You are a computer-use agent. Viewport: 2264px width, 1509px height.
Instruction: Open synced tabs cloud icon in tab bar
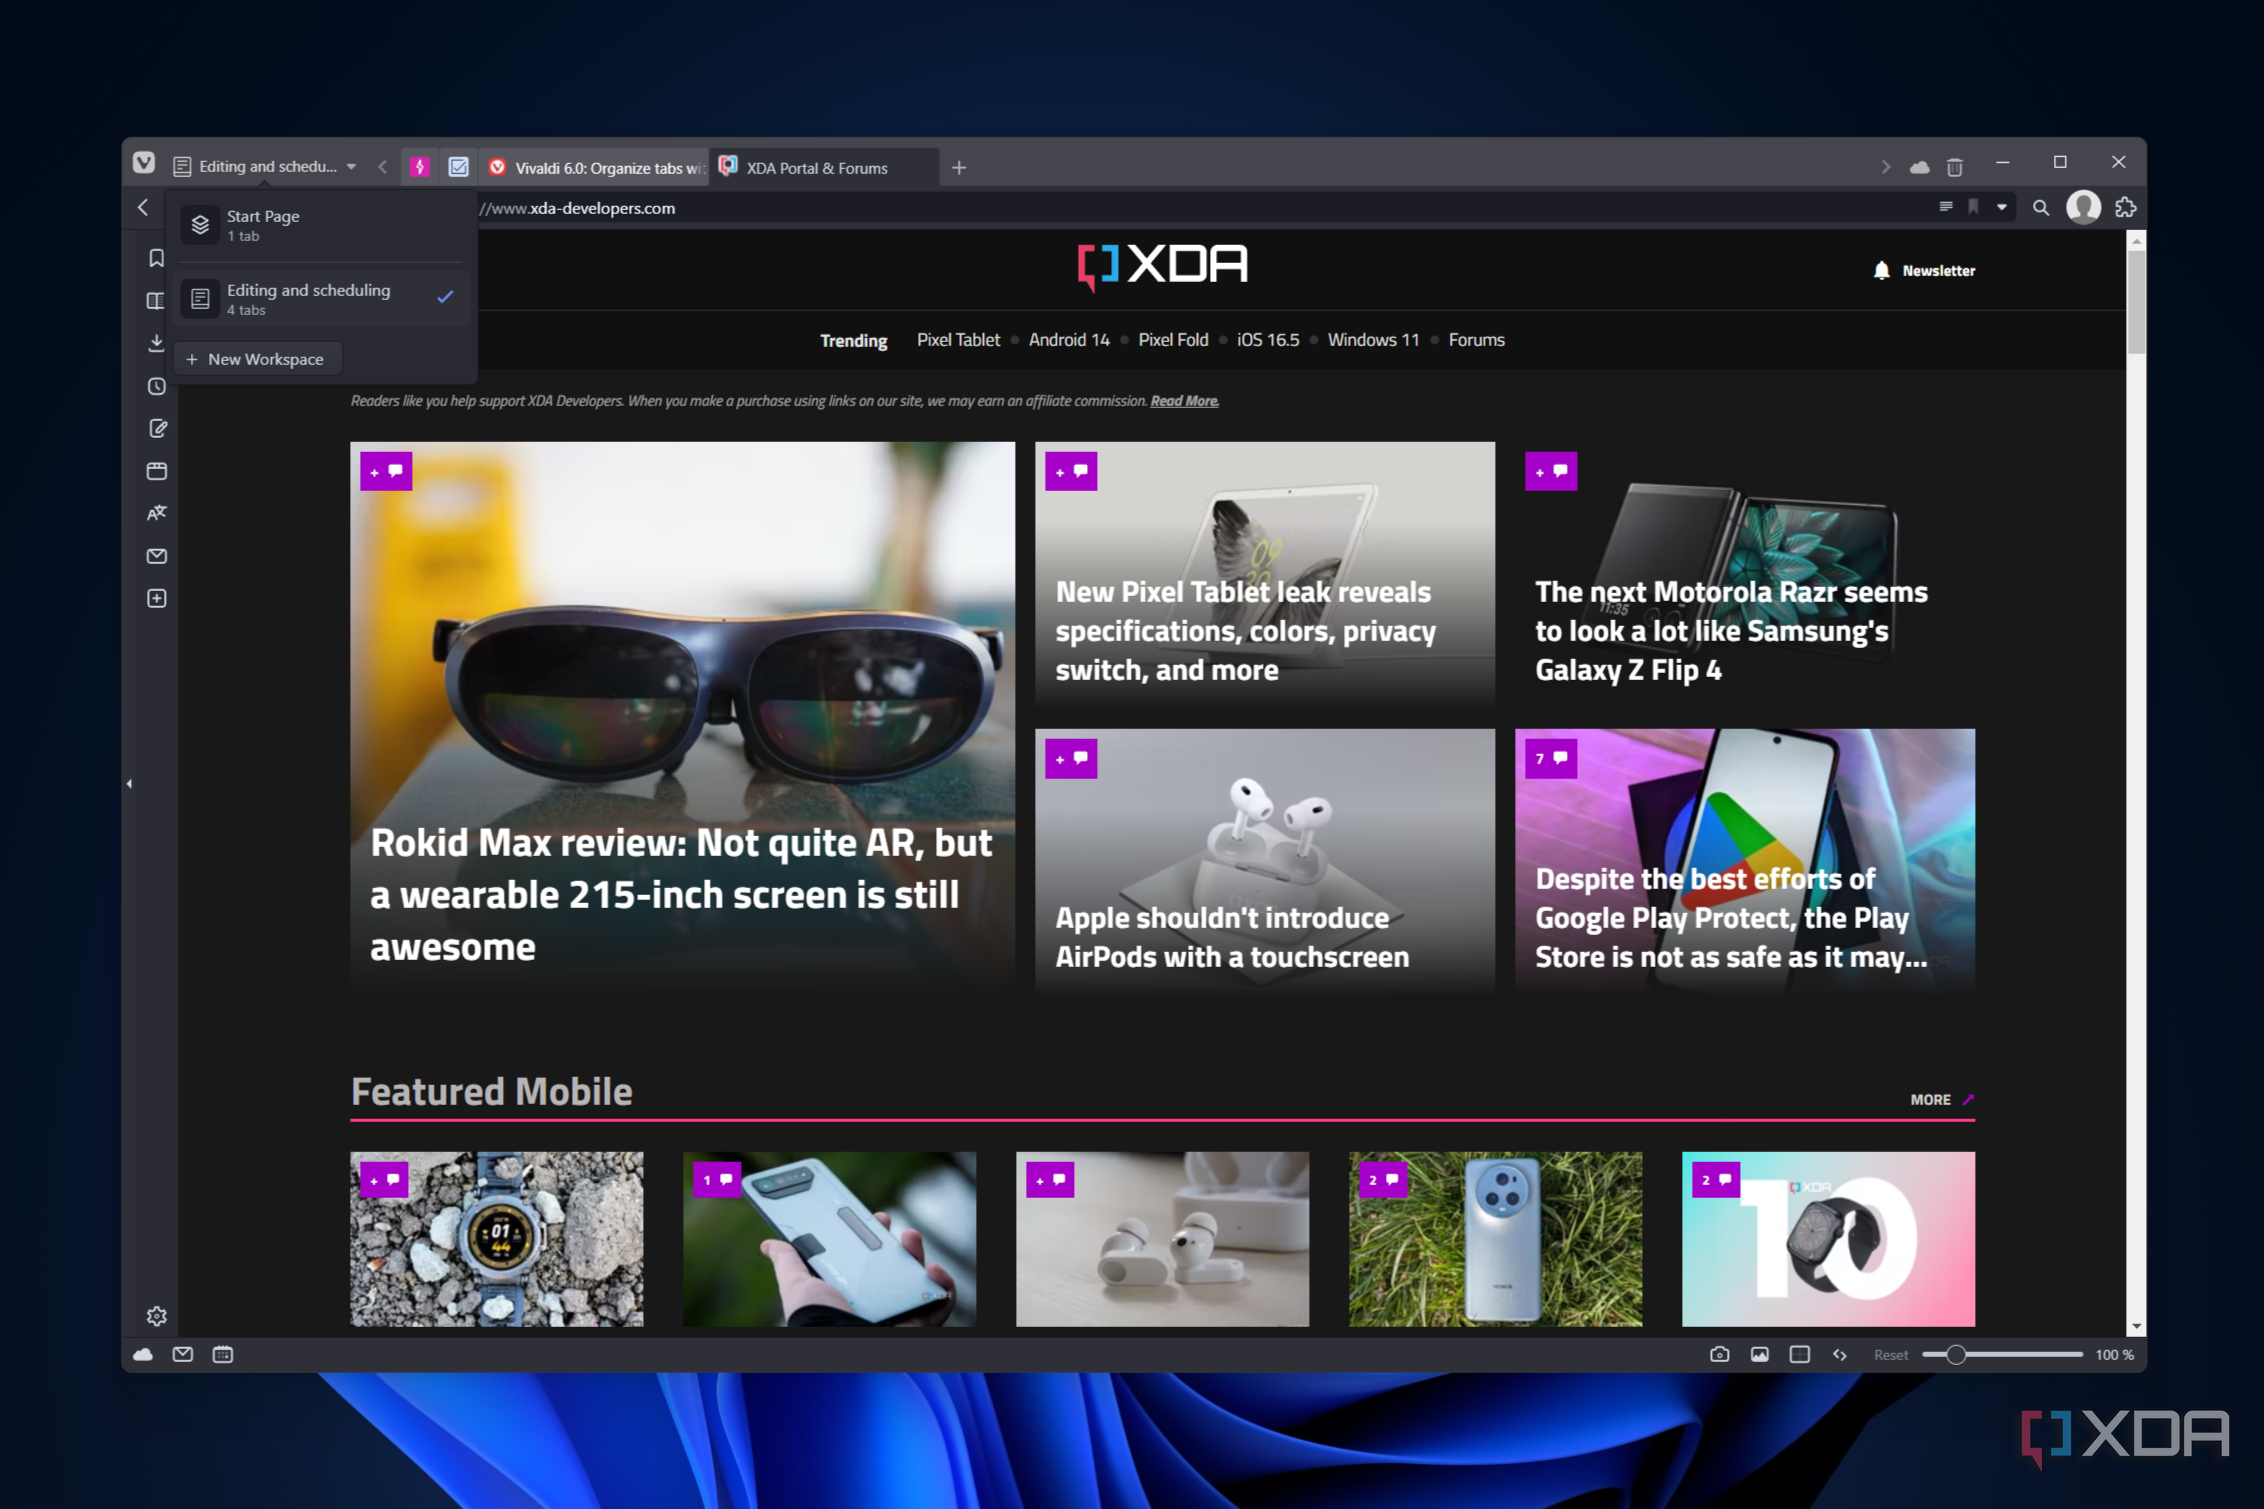(1919, 167)
